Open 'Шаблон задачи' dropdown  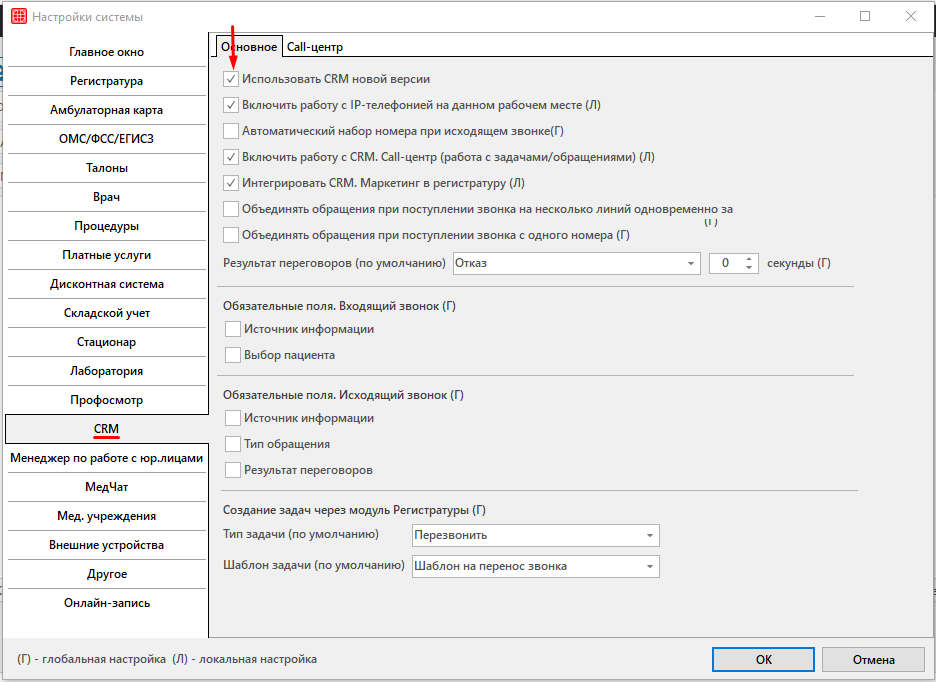click(536, 566)
